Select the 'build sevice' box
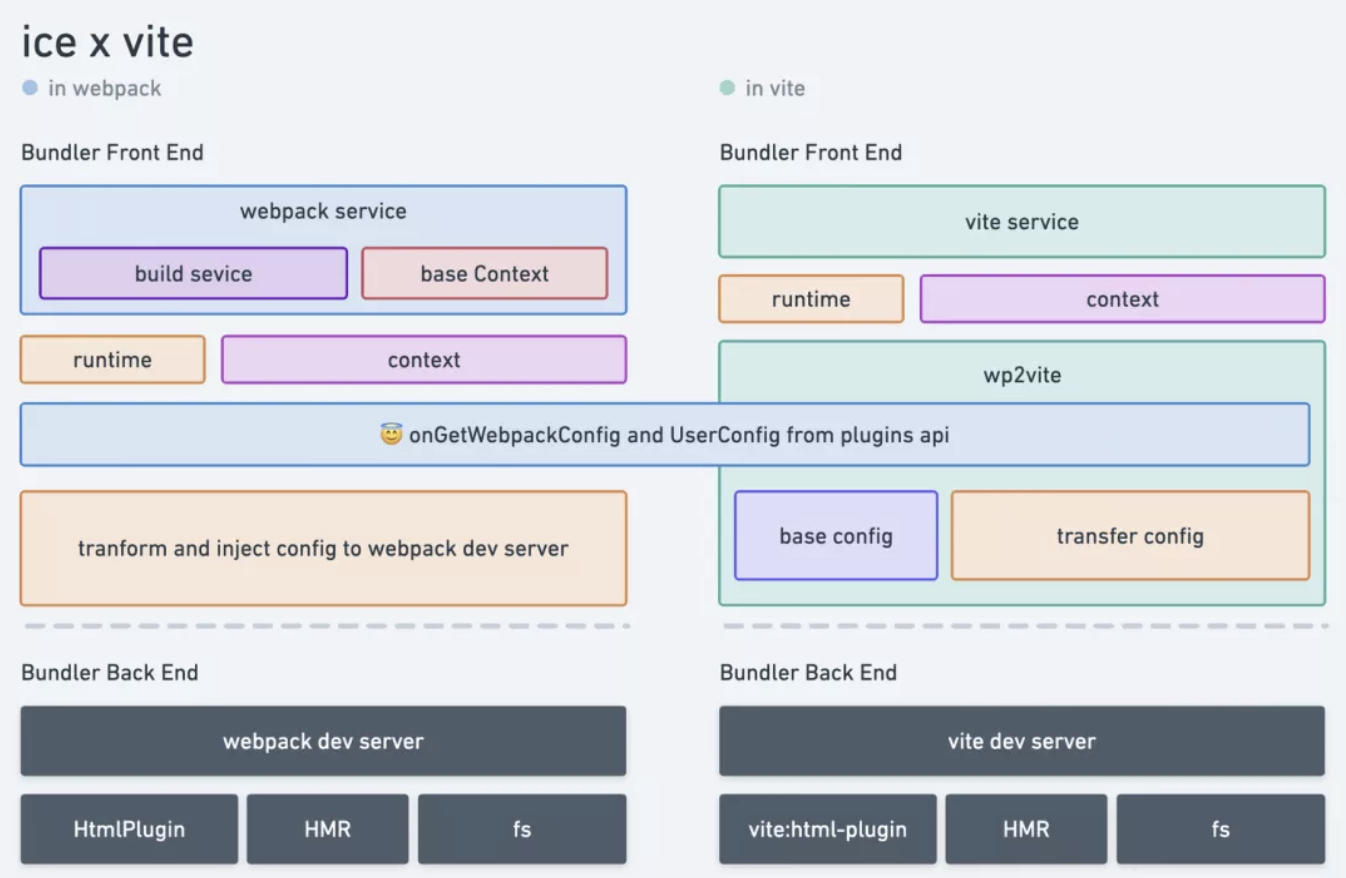Screen dimensions: 1346x878 (193, 273)
